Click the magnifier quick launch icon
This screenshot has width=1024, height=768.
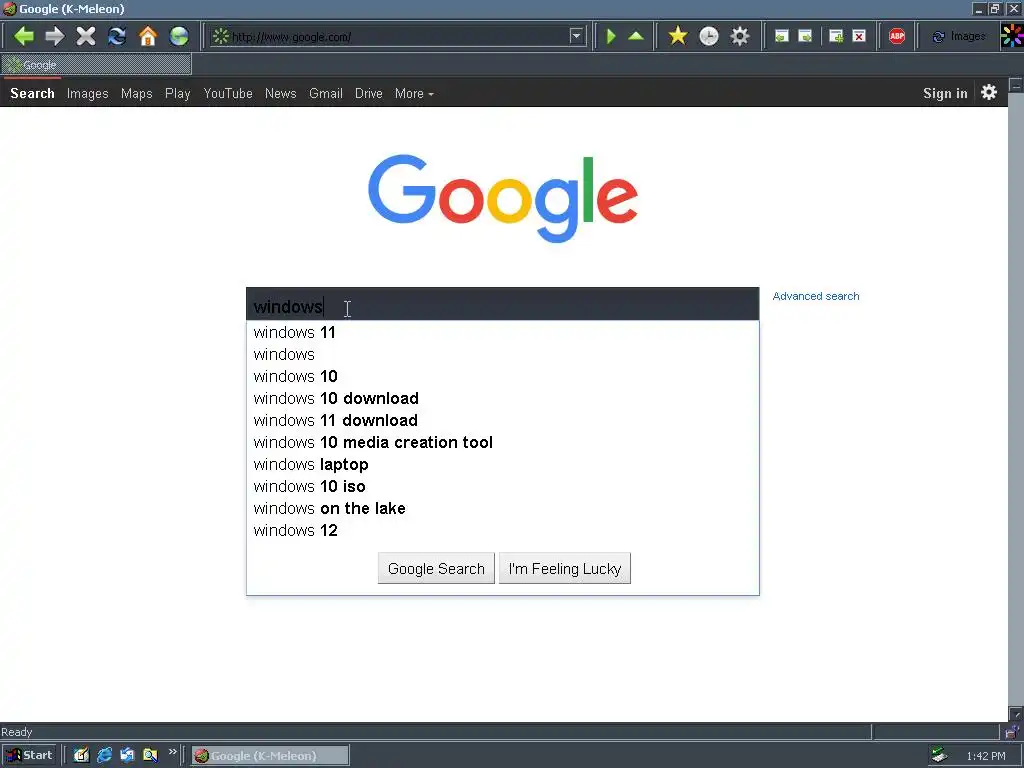click(150, 756)
